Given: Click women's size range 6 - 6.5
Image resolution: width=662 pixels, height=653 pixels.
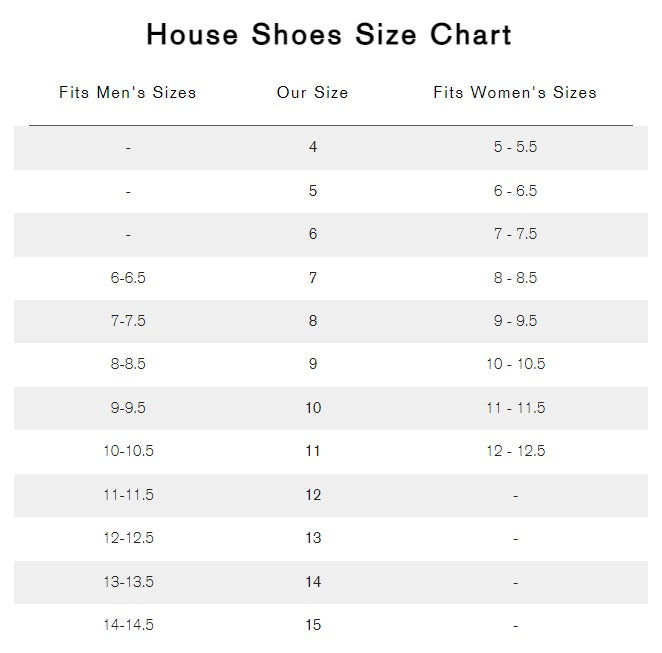Looking at the screenshot, I should pos(515,191).
